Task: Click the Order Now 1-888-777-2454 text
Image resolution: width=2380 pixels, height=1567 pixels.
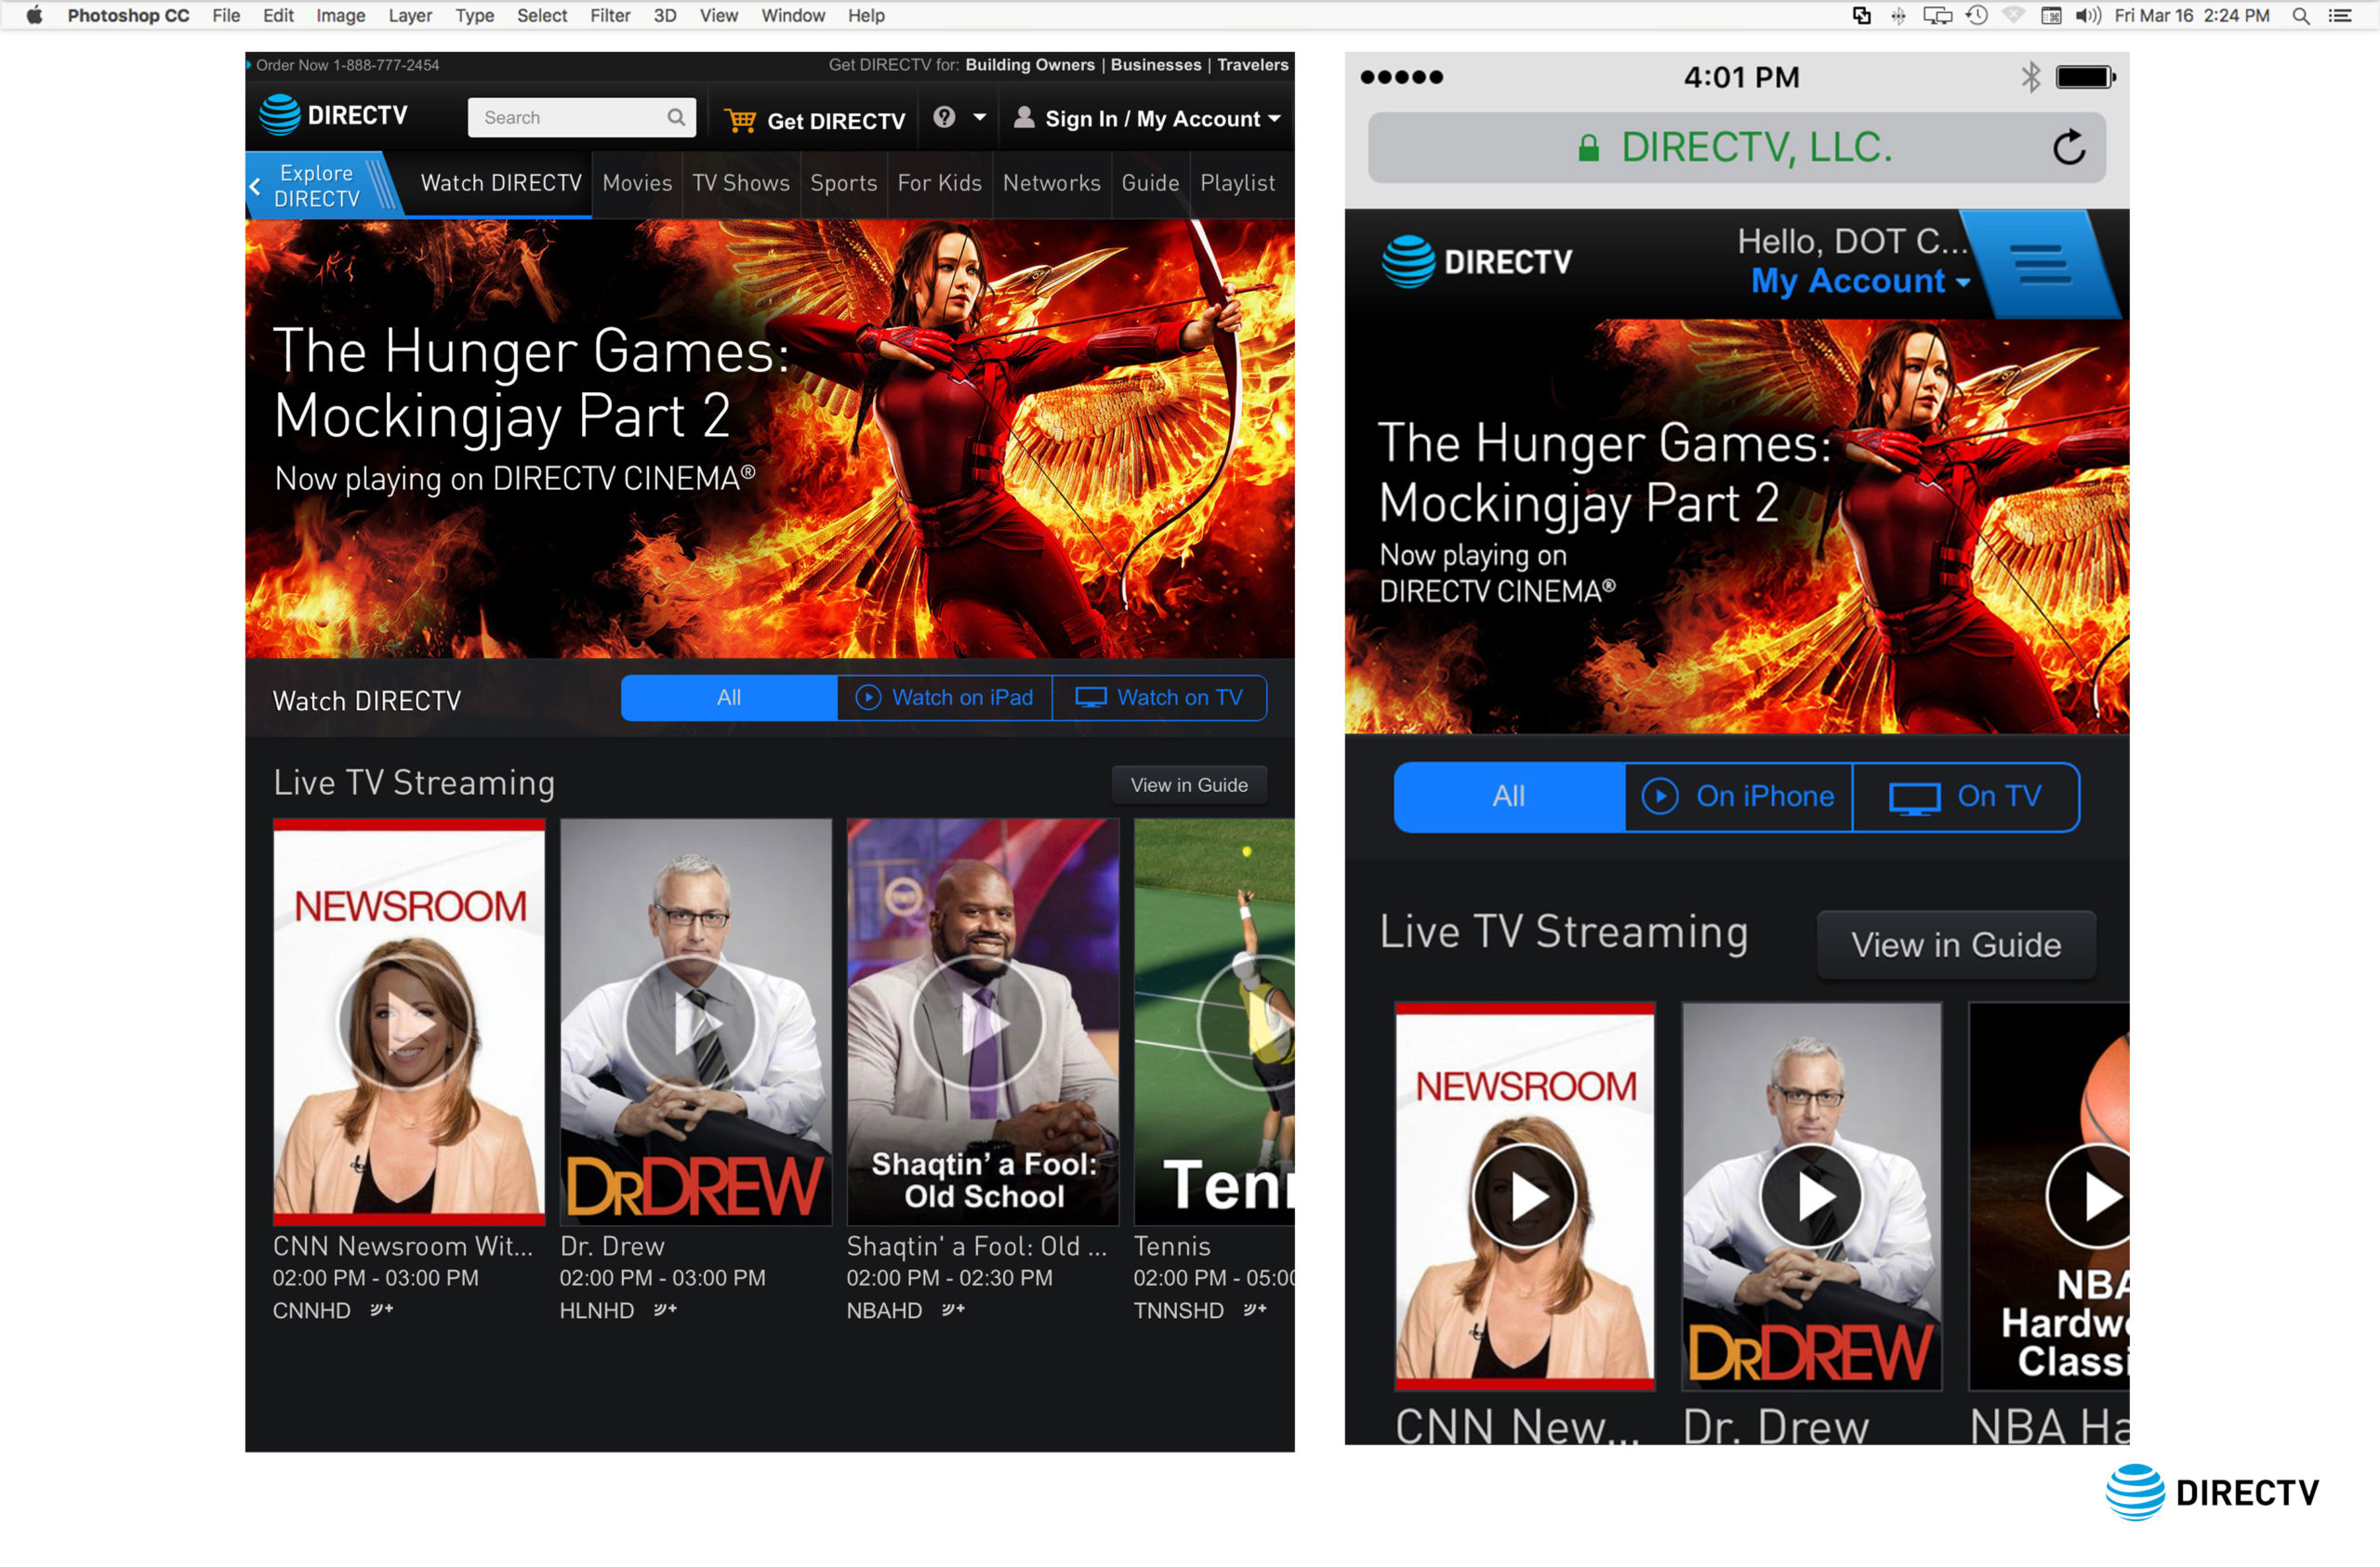Action: pyautogui.click(x=347, y=65)
